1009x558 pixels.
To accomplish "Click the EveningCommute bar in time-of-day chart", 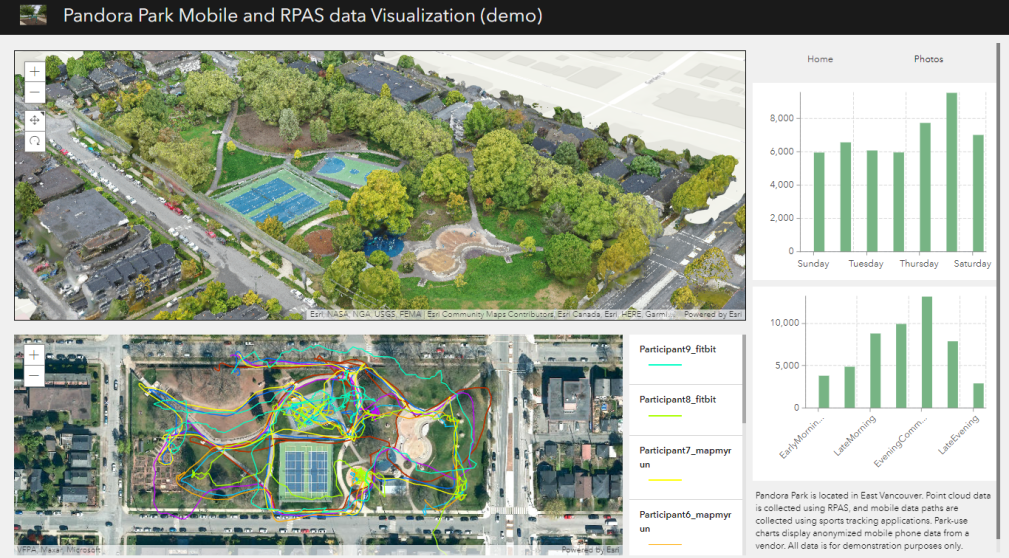I will (927, 352).
